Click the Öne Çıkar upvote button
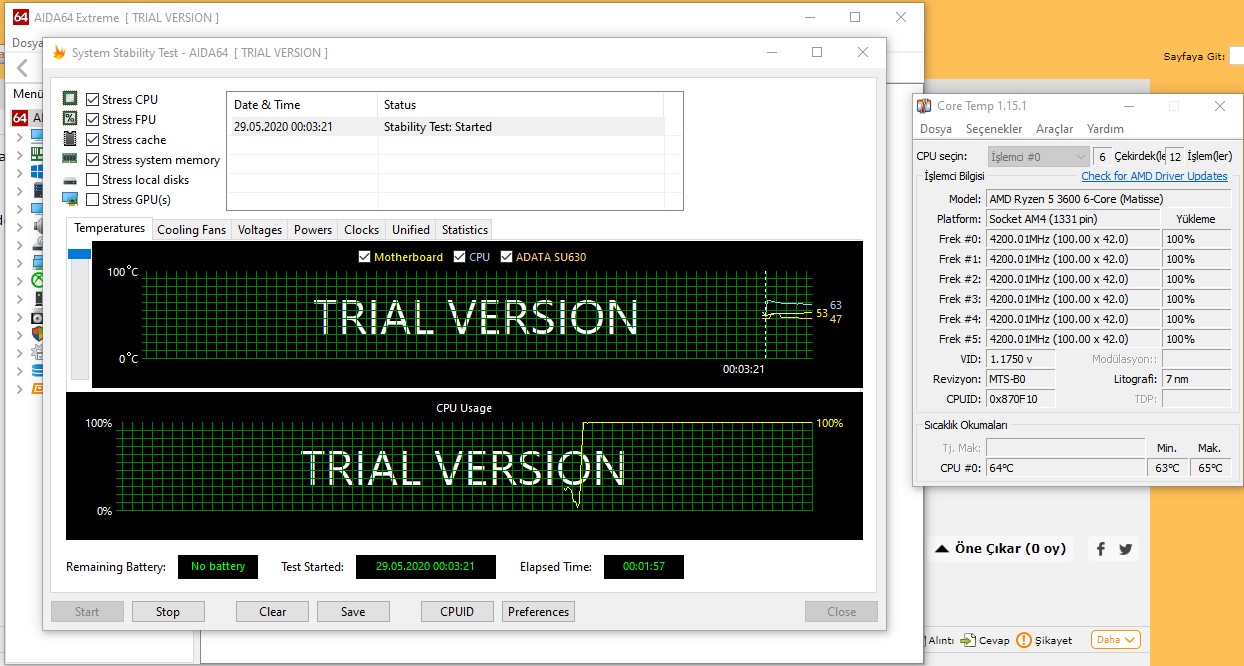Image resolution: width=1244 pixels, height=666 pixels. (1000, 548)
